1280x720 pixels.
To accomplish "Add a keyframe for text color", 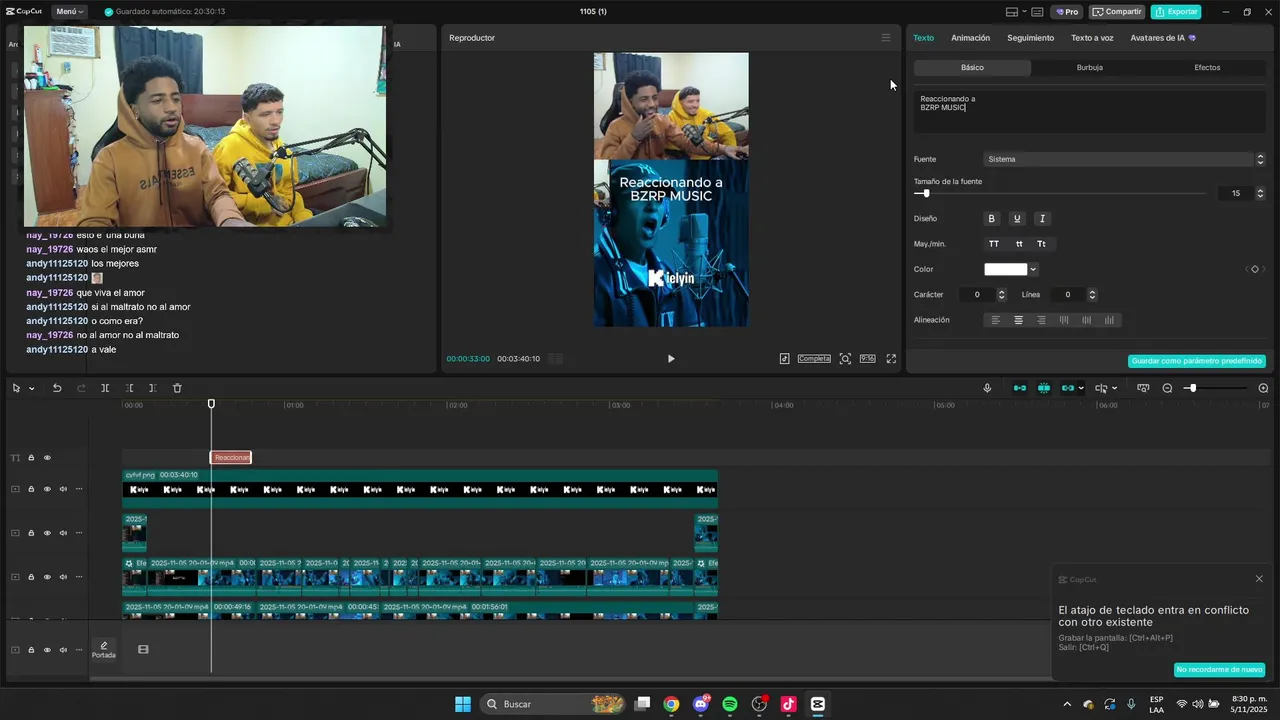I will click(x=1255, y=269).
